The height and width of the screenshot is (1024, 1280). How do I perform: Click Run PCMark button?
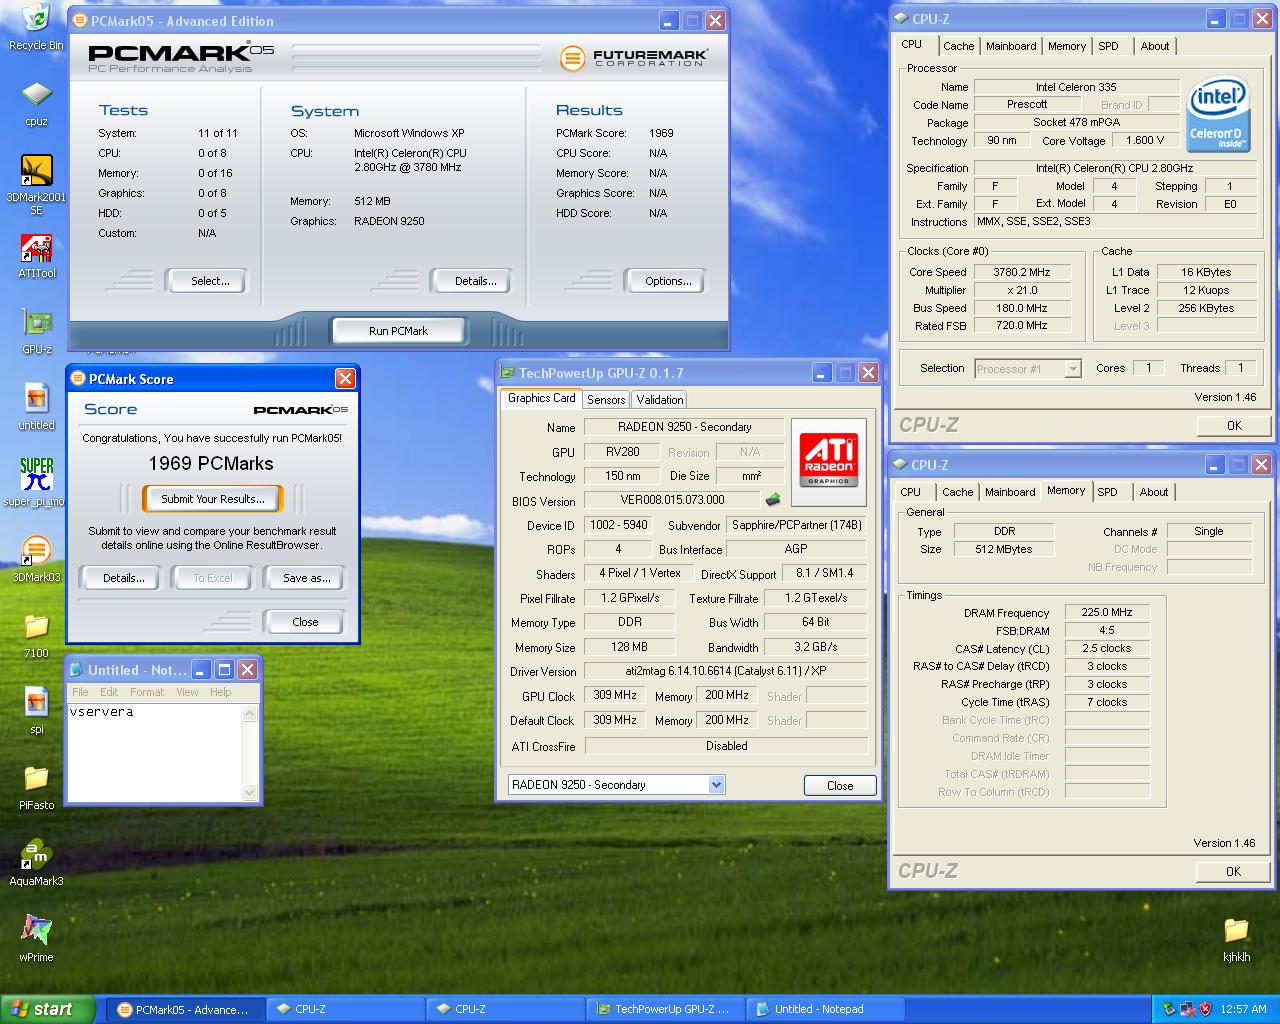click(398, 331)
